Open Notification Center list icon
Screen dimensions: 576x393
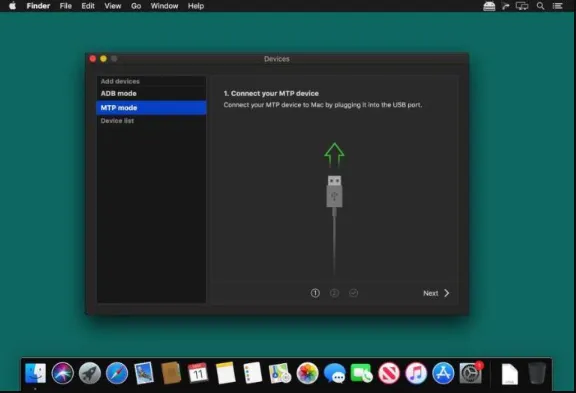(558, 6)
